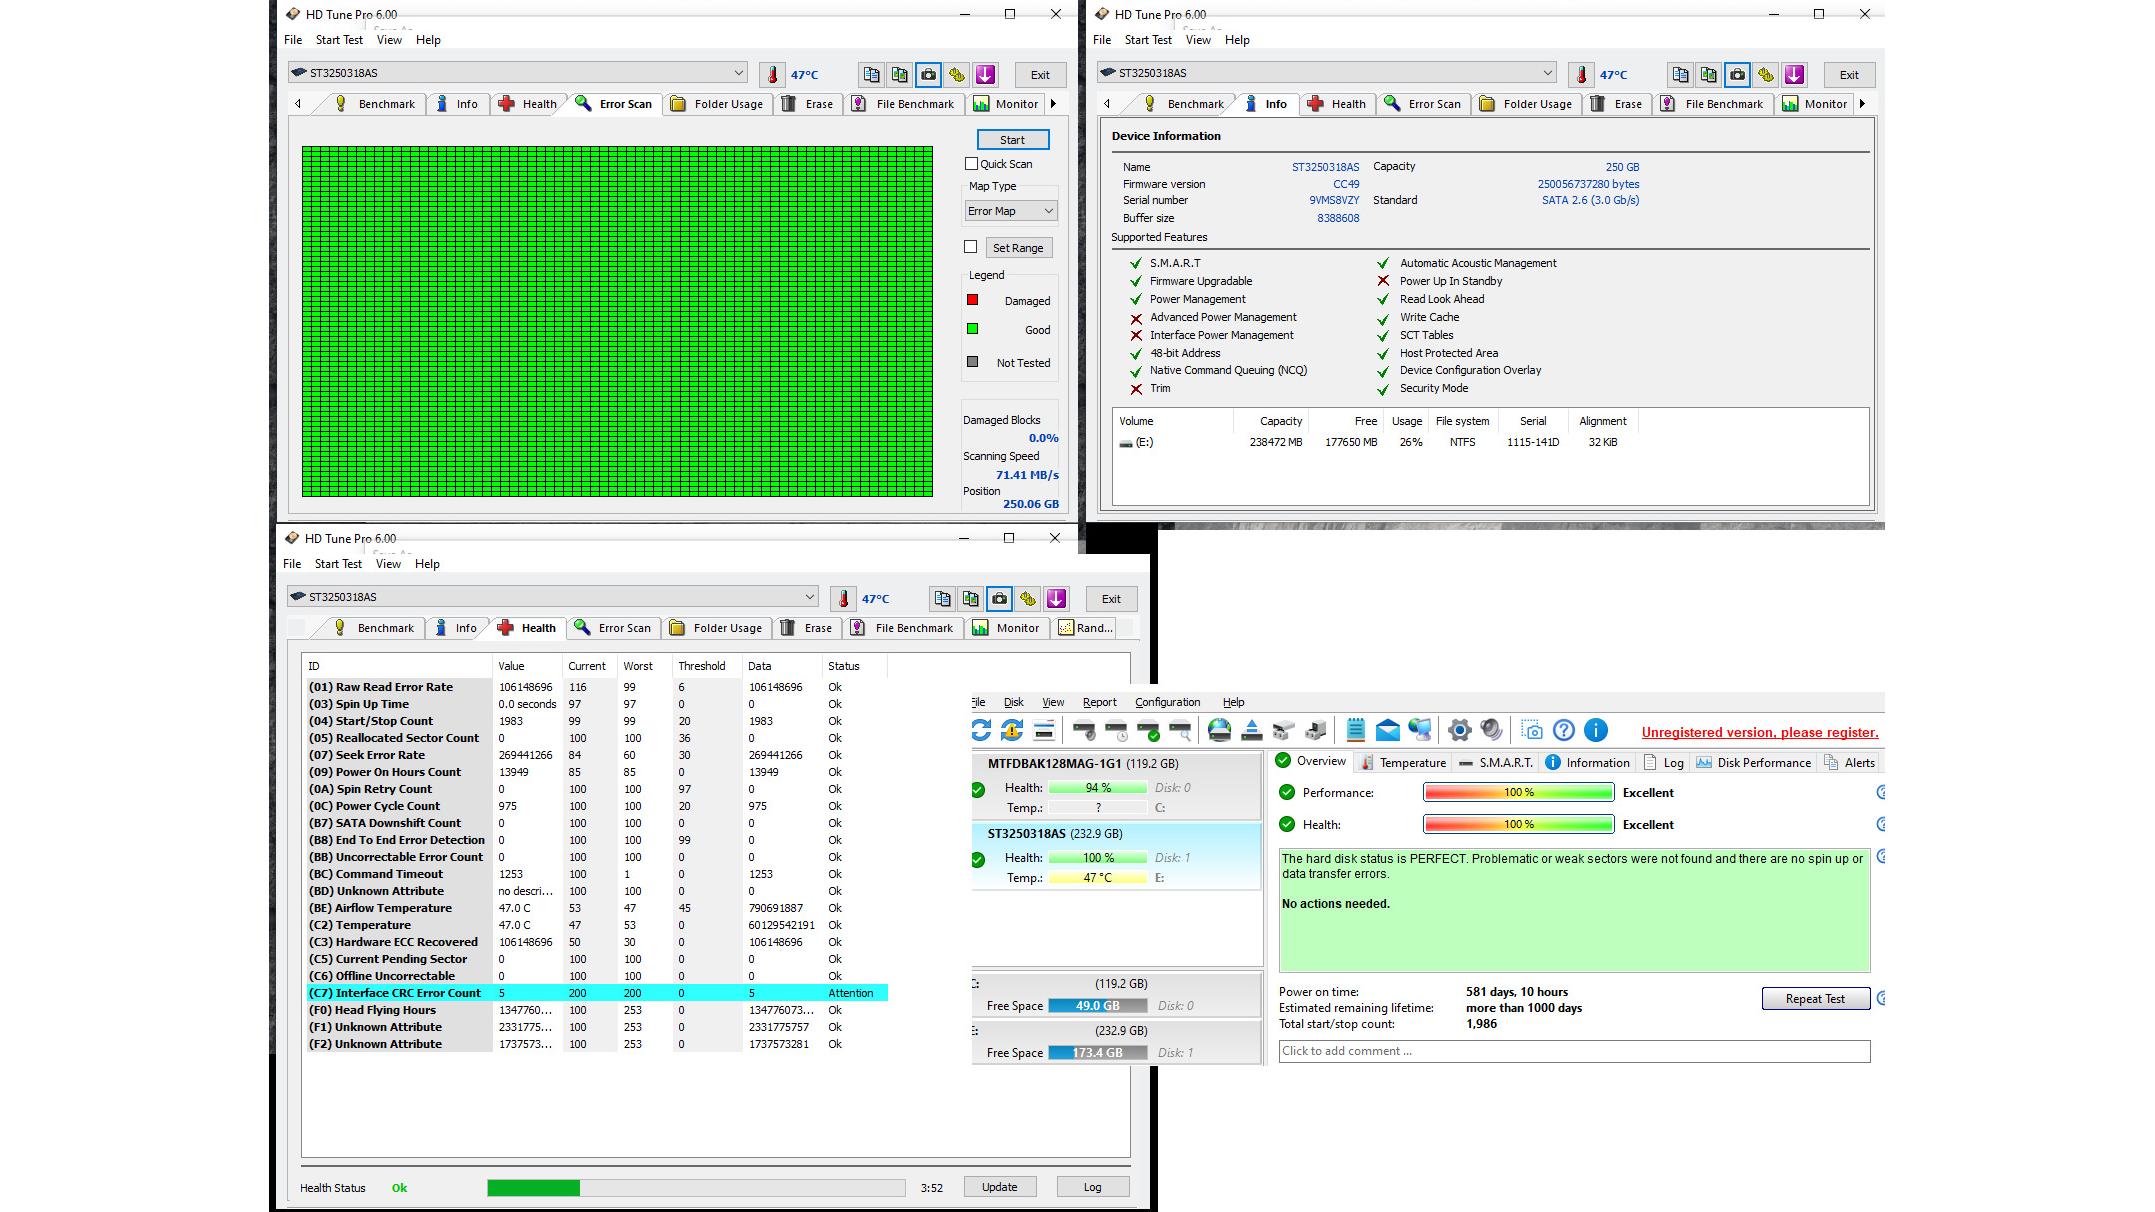Click the 'Click to add comment ...' field

(x=1574, y=1051)
